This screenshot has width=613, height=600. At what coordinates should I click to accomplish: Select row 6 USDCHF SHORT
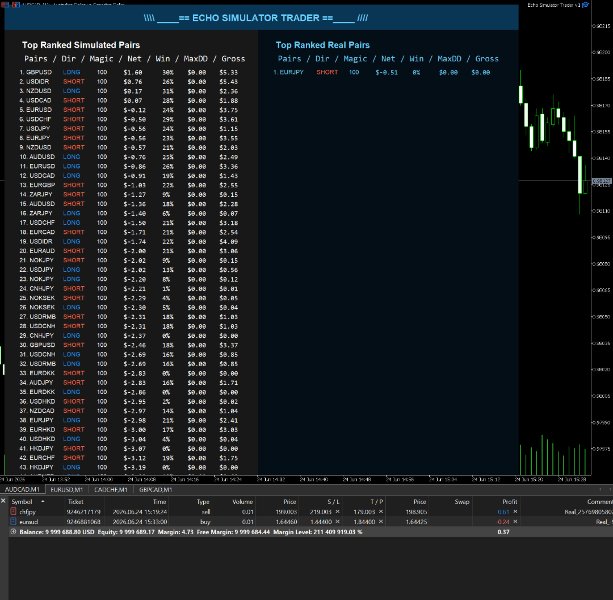(129, 119)
